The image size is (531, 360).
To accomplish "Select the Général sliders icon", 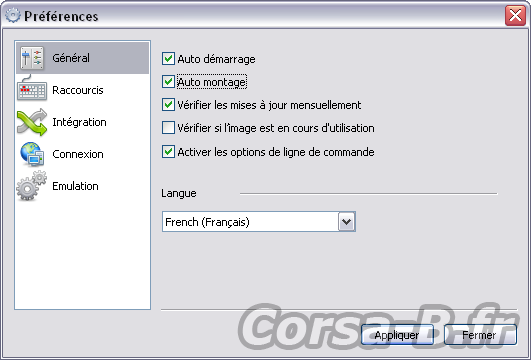I will pyautogui.click(x=32, y=58).
